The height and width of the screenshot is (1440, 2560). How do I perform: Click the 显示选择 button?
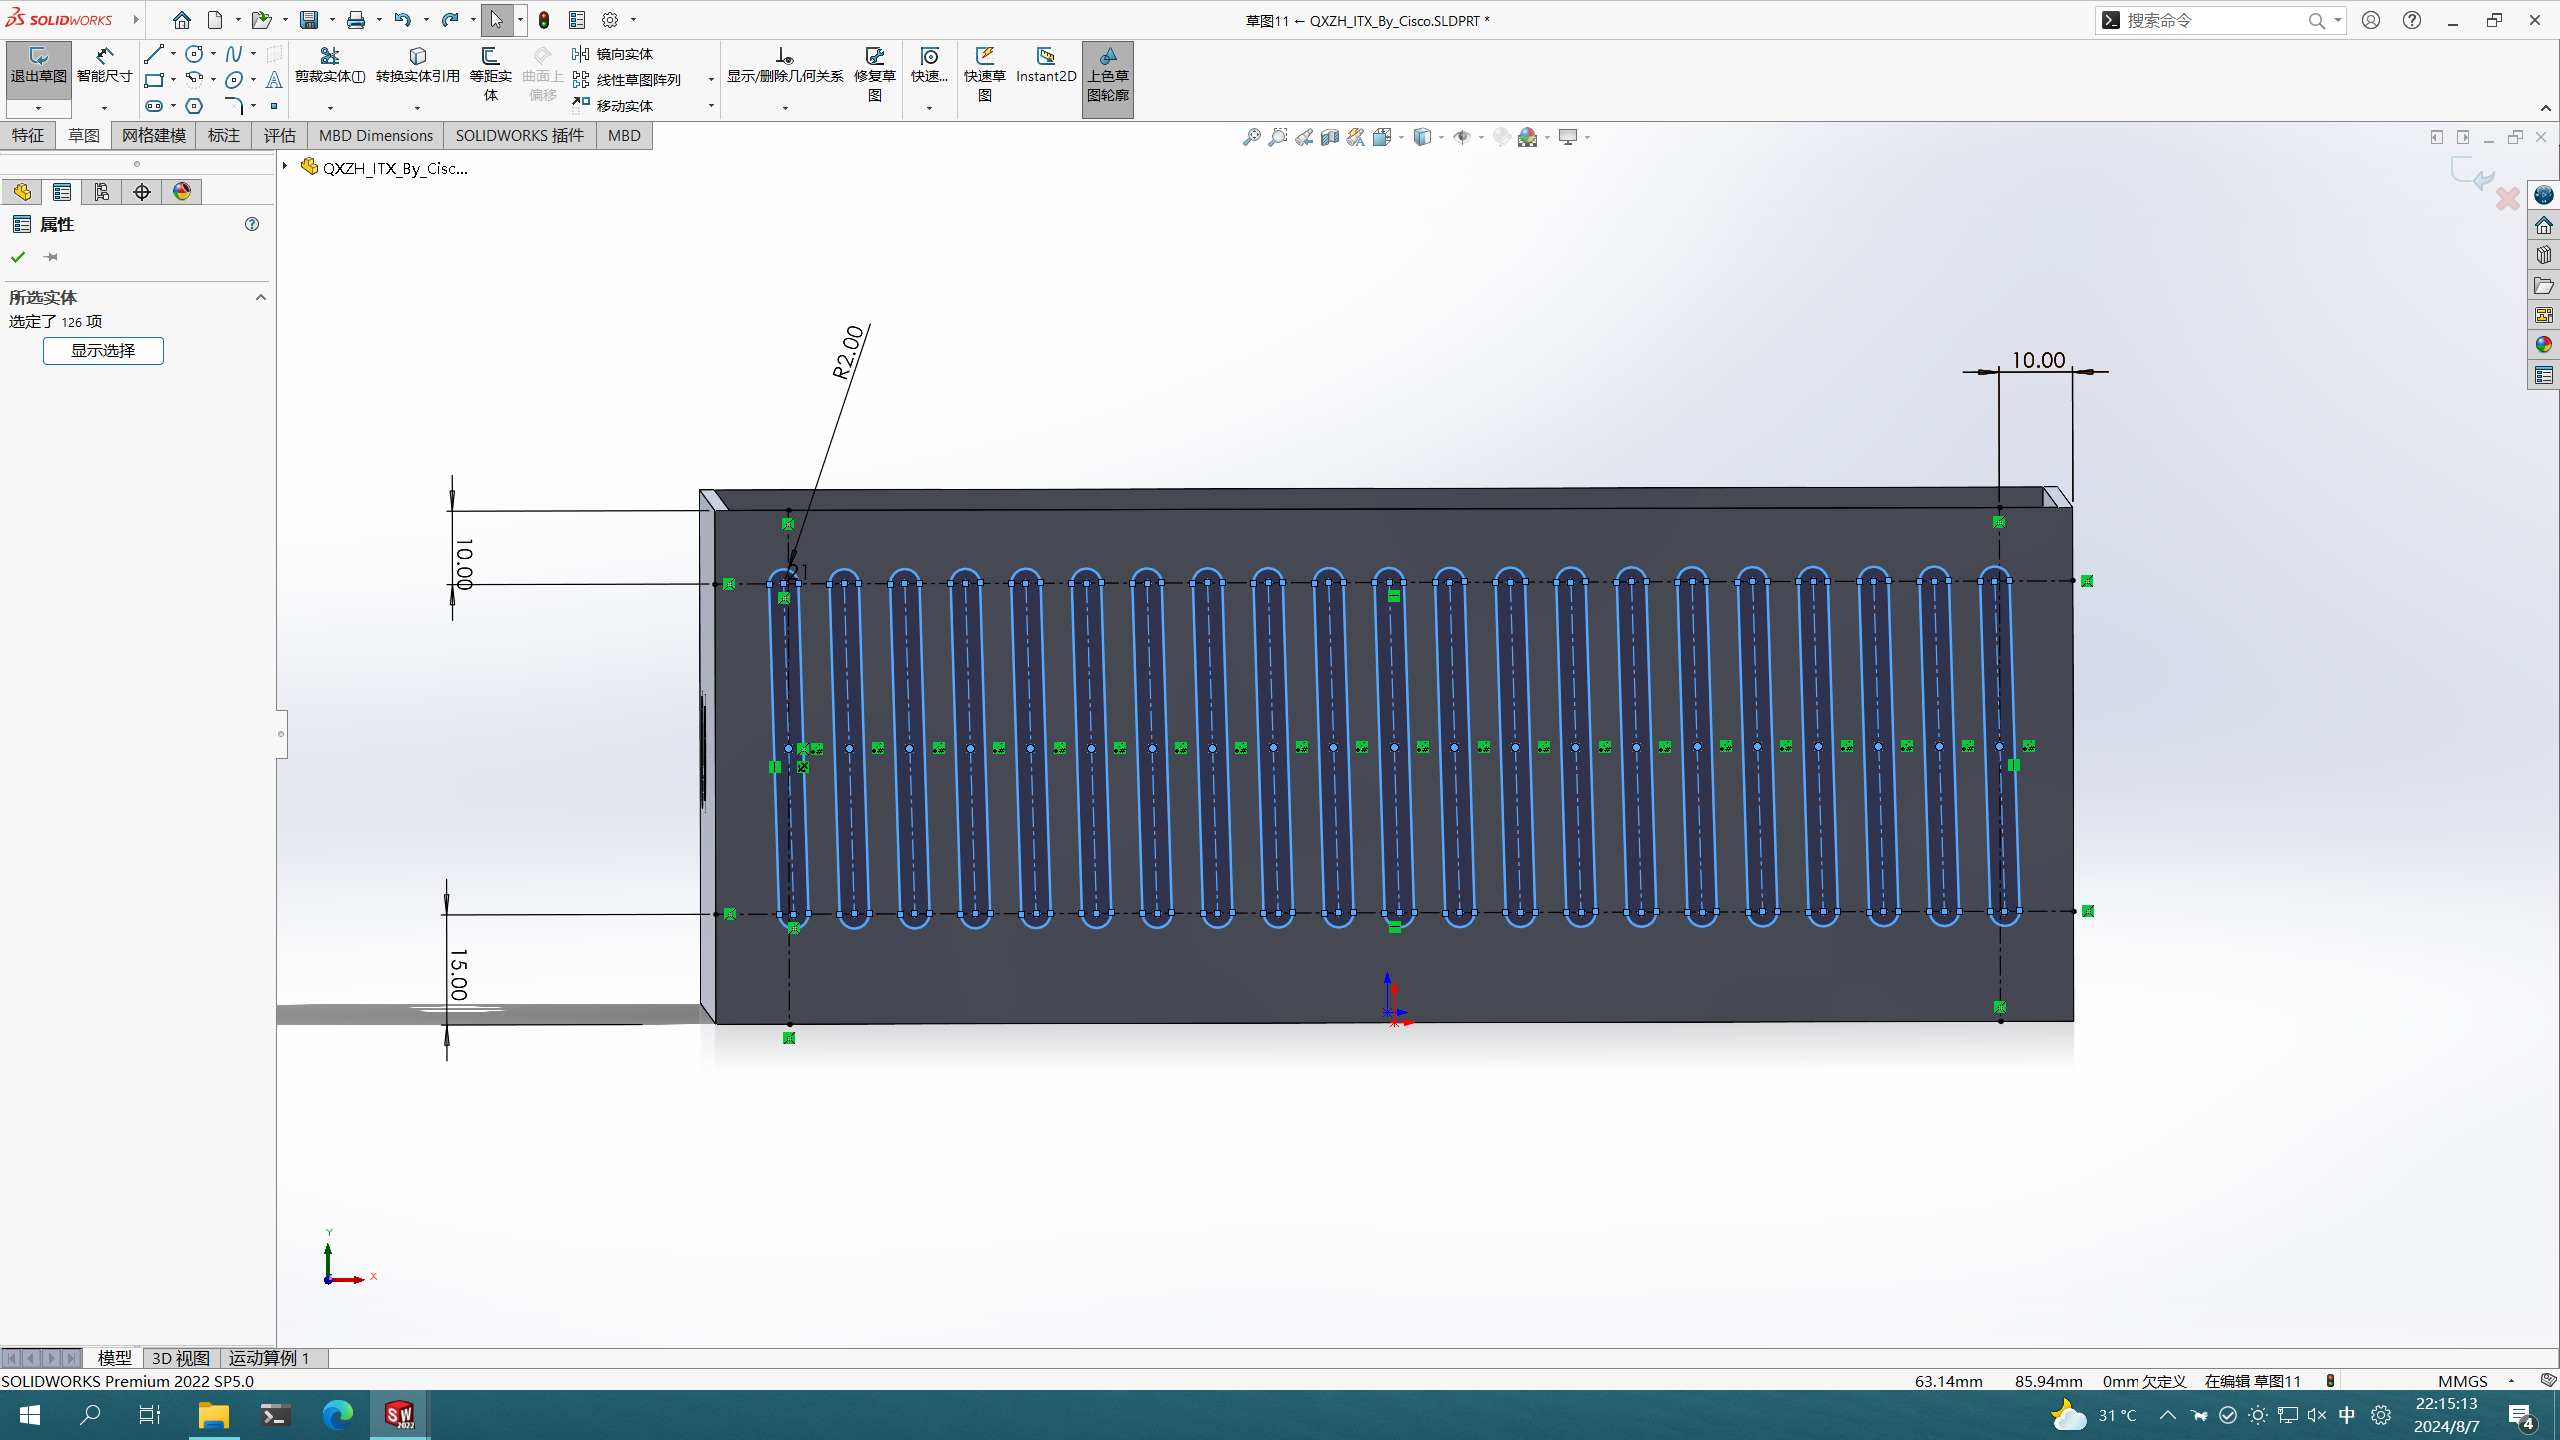tap(103, 351)
